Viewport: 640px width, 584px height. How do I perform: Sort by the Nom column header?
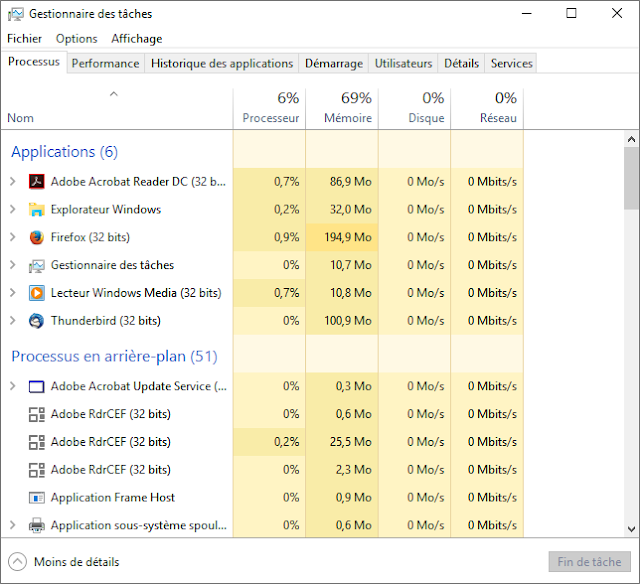tap(117, 108)
